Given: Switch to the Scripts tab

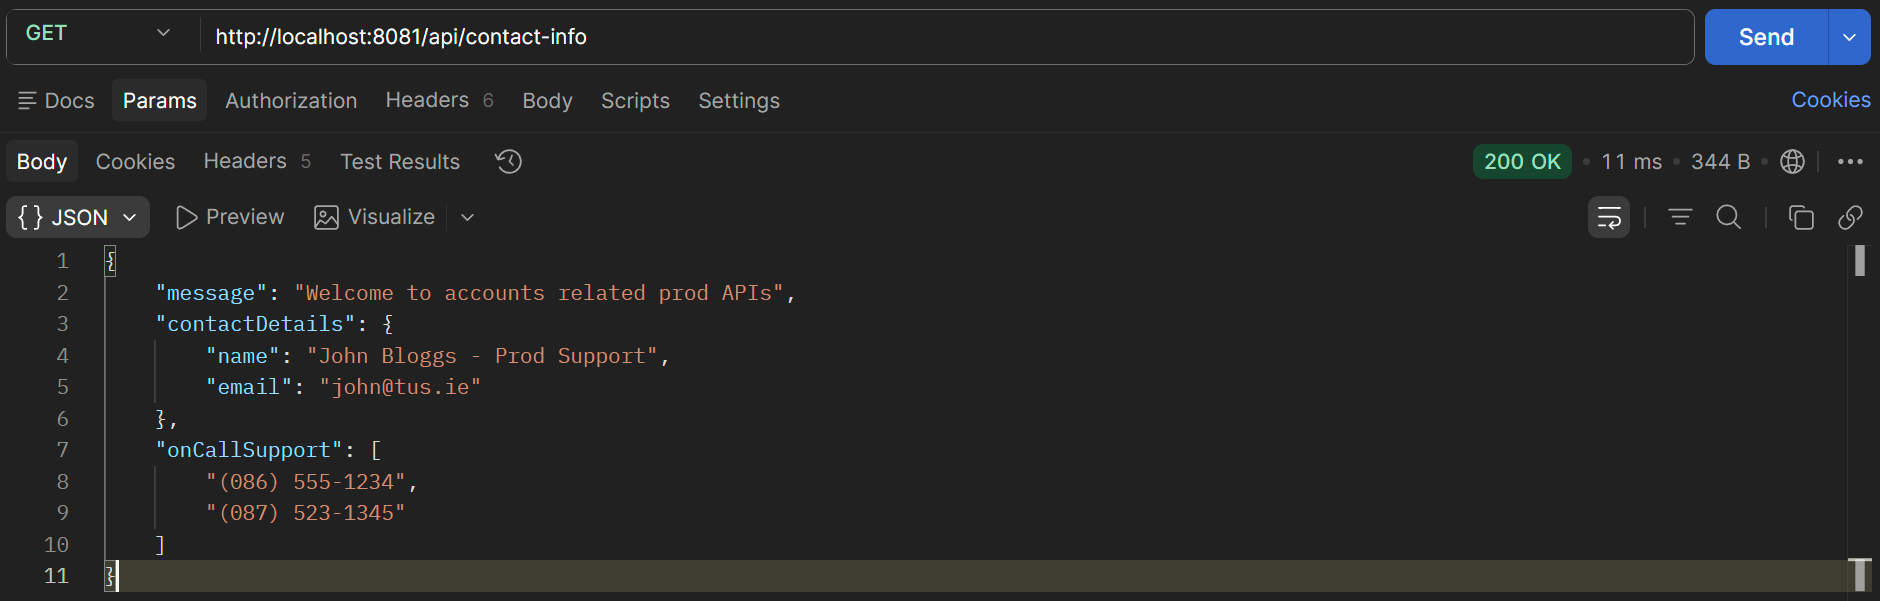Looking at the screenshot, I should pos(635,101).
